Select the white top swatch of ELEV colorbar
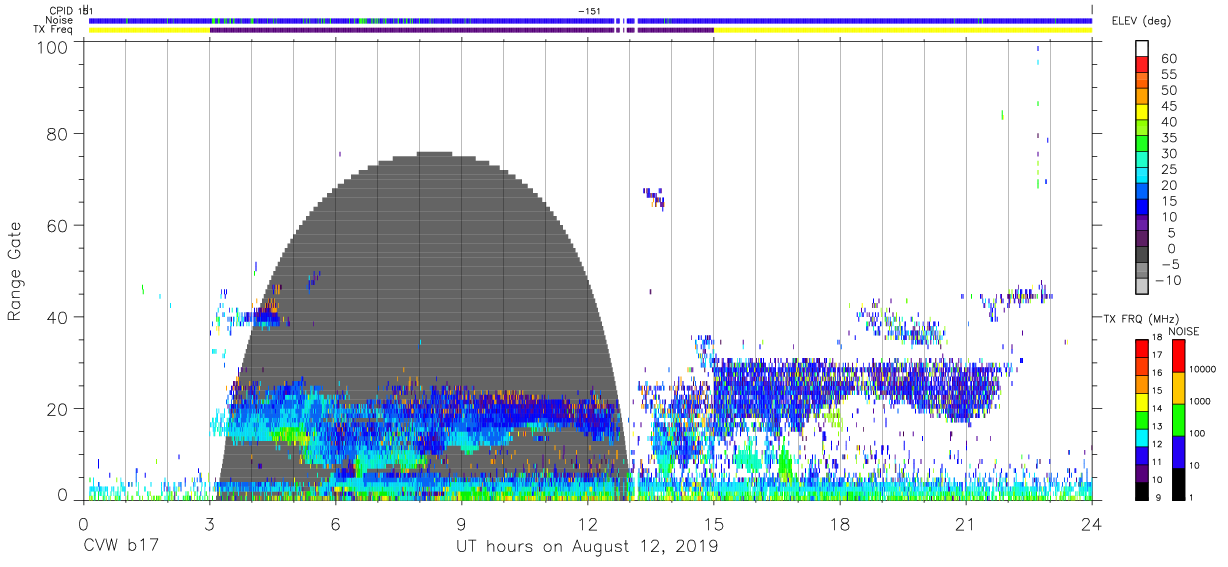Screen dimensions: 1228x567 pyautogui.click(x=1142, y=49)
